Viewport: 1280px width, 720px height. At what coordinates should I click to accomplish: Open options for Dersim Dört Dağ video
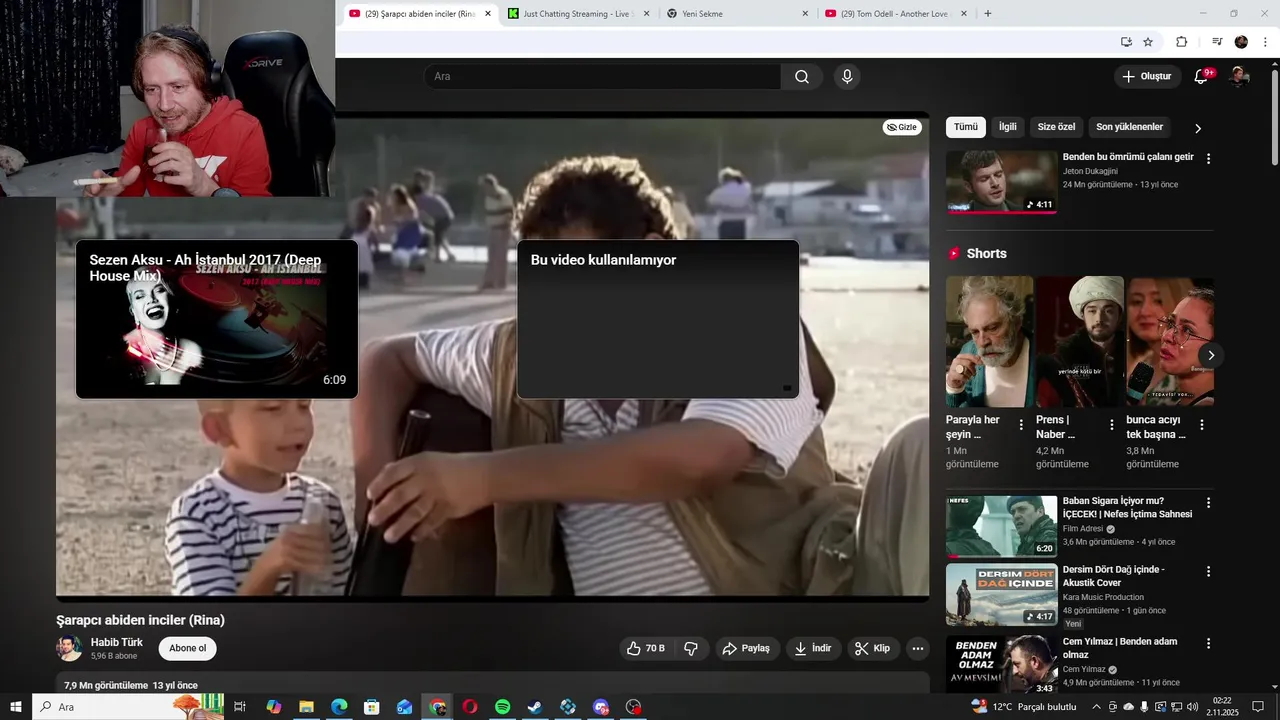click(x=1208, y=572)
